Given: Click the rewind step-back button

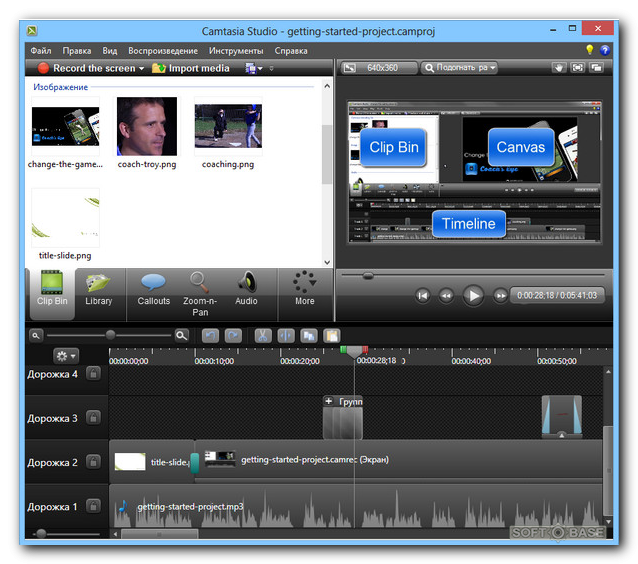Looking at the screenshot, I should (x=446, y=295).
